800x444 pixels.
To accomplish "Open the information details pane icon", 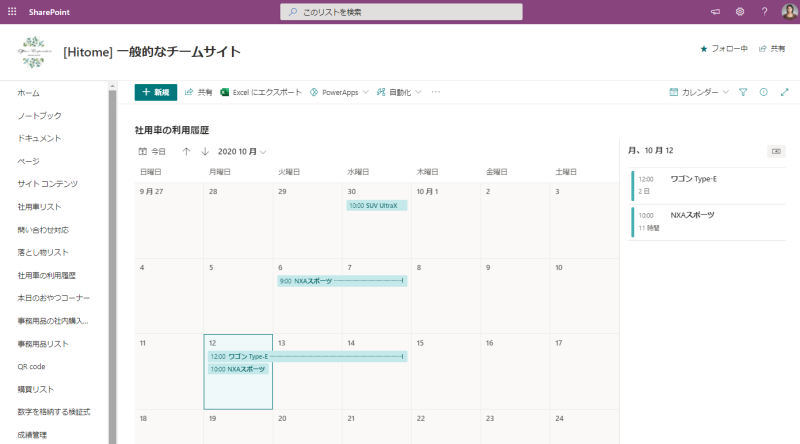I will click(x=763, y=92).
